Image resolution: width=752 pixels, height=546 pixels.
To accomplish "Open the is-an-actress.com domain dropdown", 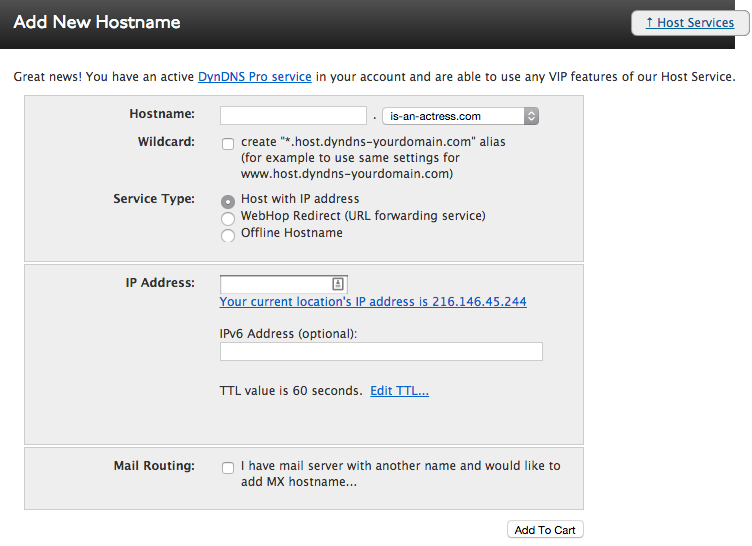I will pos(460,116).
